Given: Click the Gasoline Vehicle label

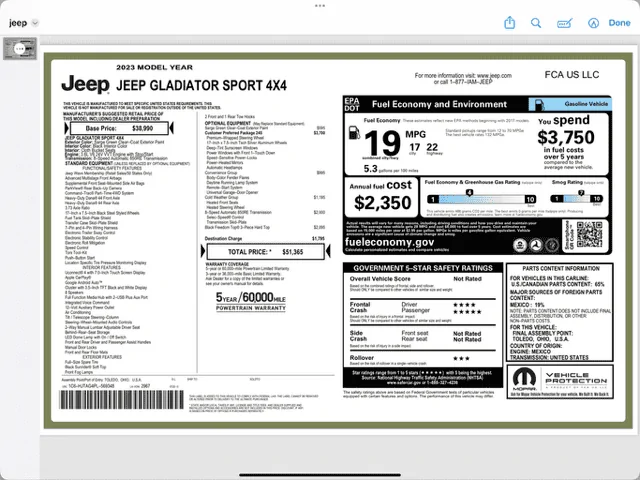Looking at the screenshot, I should (x=586, y=104).
